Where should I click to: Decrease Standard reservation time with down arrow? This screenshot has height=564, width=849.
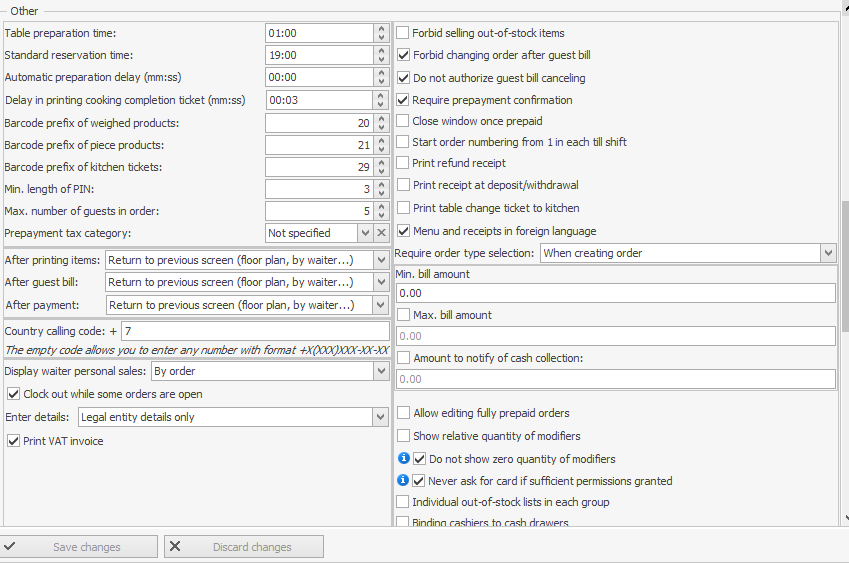(381, 60)
